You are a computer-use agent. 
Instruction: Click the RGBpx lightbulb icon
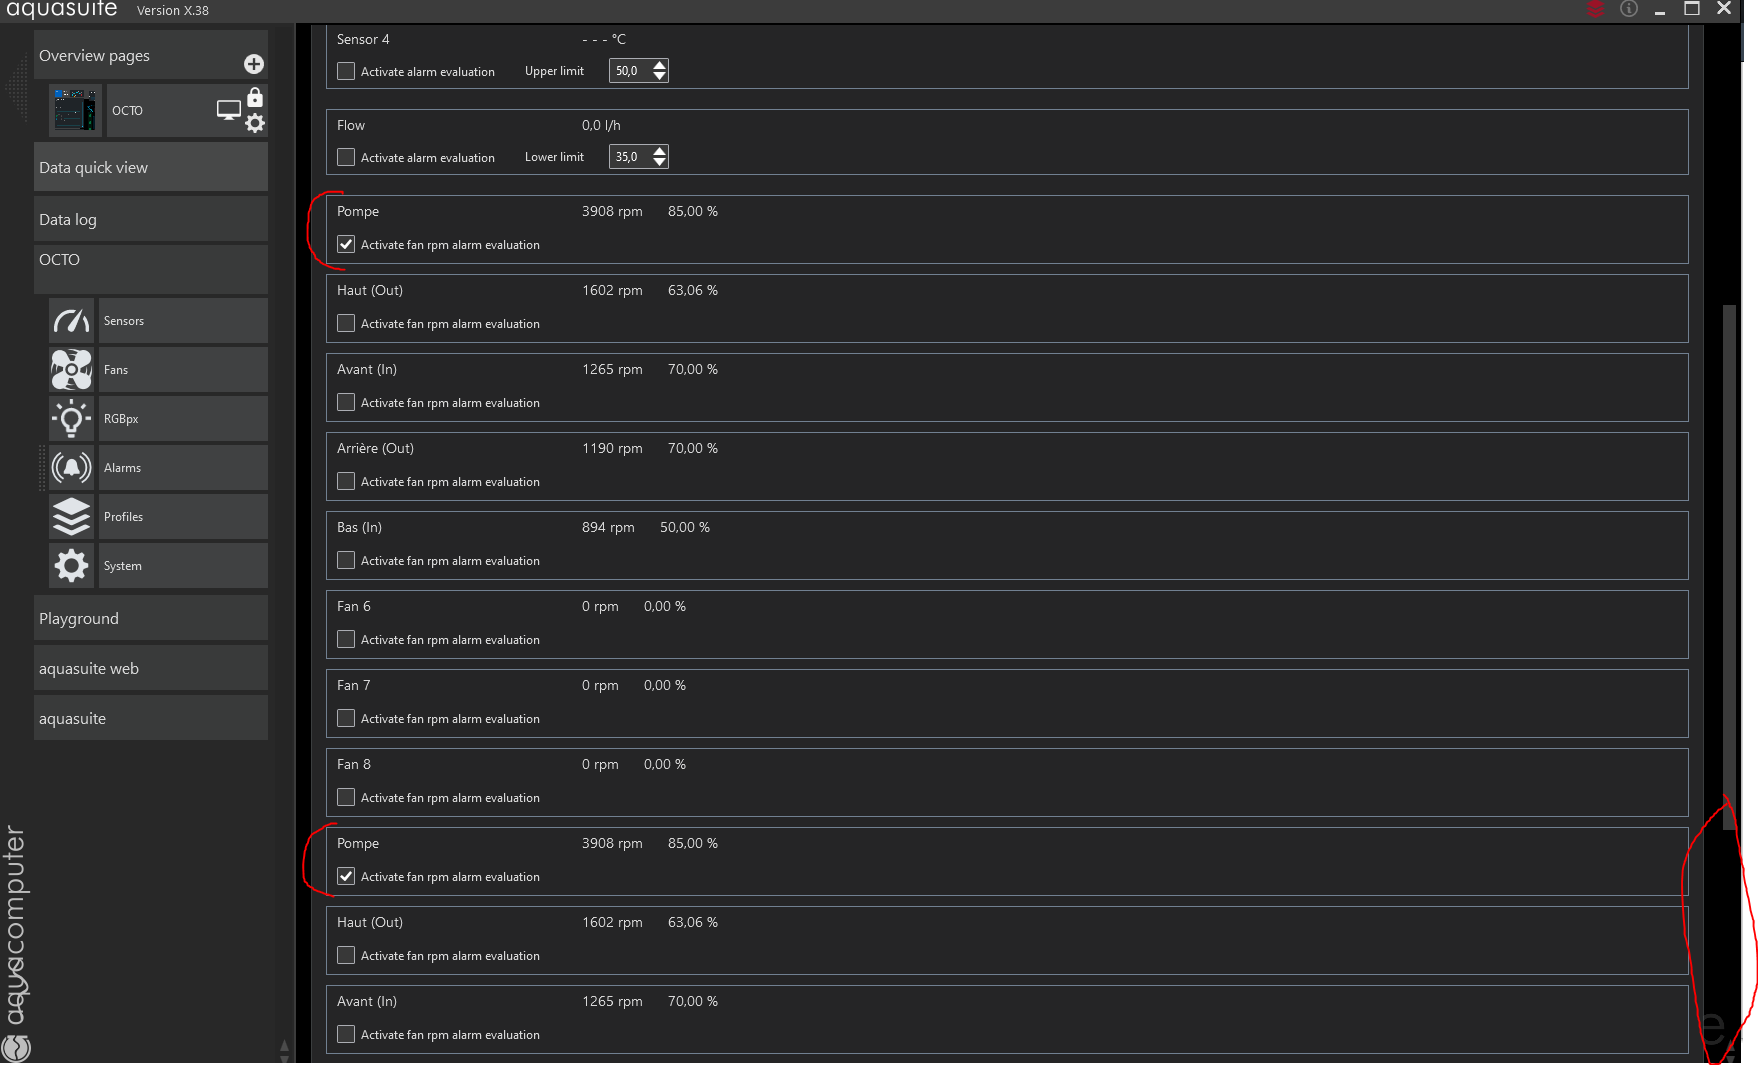click(x=71, y=419)
